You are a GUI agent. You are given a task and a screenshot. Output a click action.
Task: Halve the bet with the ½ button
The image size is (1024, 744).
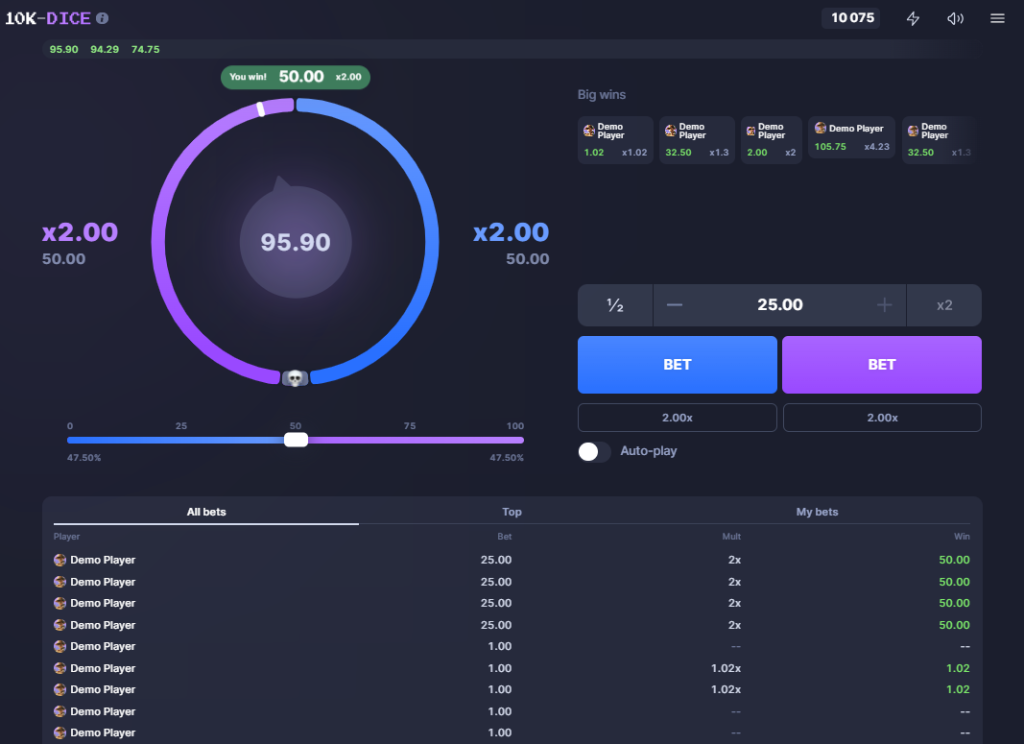tap(615, 305)
